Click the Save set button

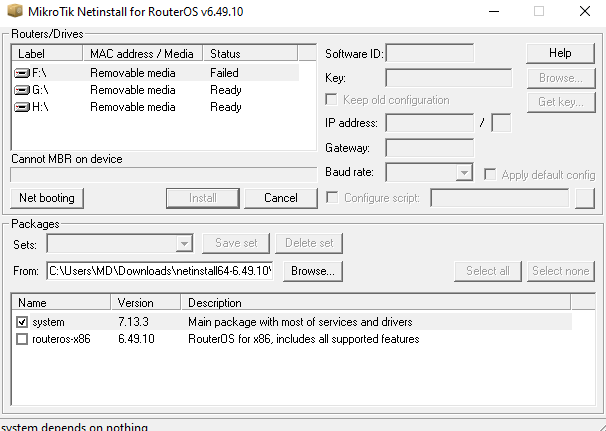tap(236, 243)
